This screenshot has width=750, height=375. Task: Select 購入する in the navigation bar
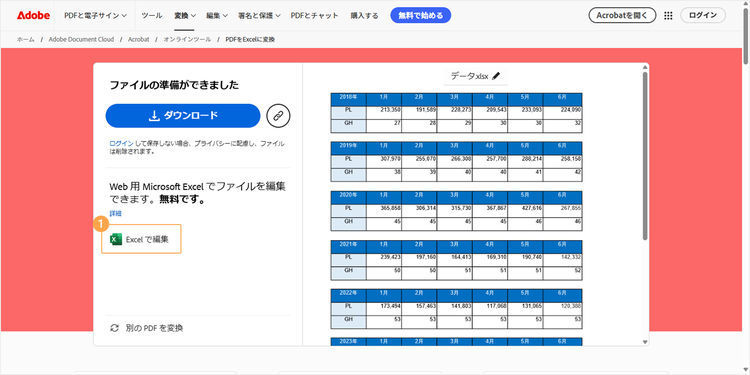point(364,15)
